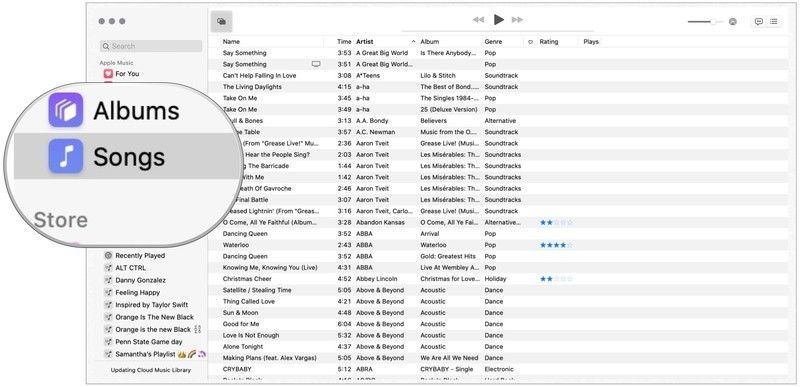The image size is (800, 387).
Task: Click the album artwork button in the toolbar
Action: click(221, 21)
